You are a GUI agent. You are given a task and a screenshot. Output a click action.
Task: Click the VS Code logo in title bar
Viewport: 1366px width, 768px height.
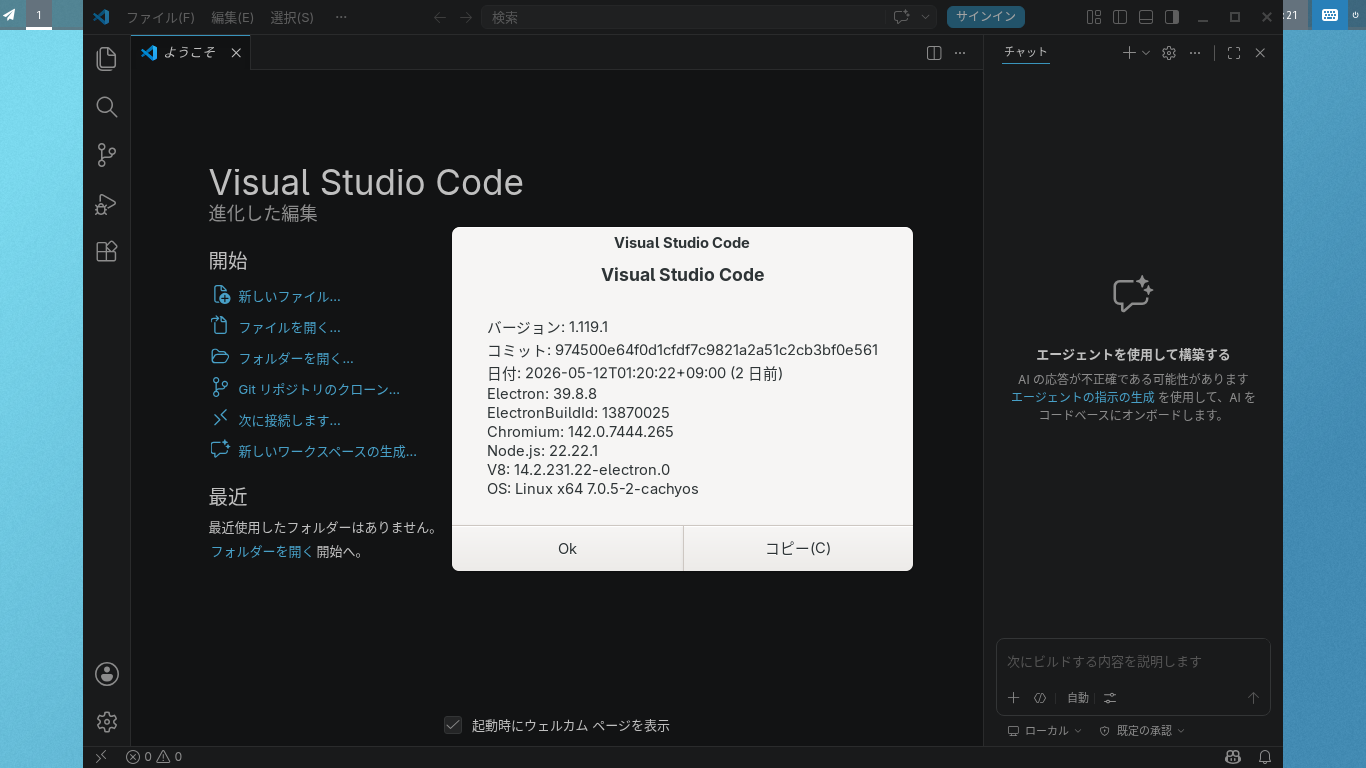pos(100,17)
